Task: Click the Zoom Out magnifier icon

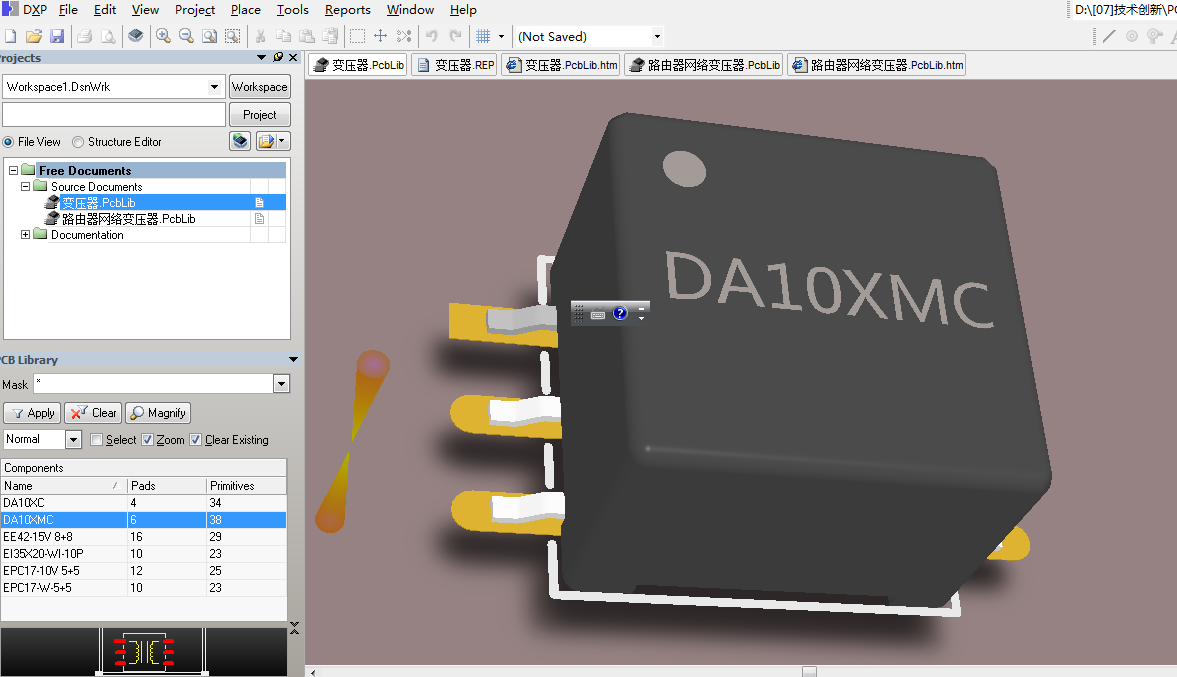Action: [x=186, y=36]
